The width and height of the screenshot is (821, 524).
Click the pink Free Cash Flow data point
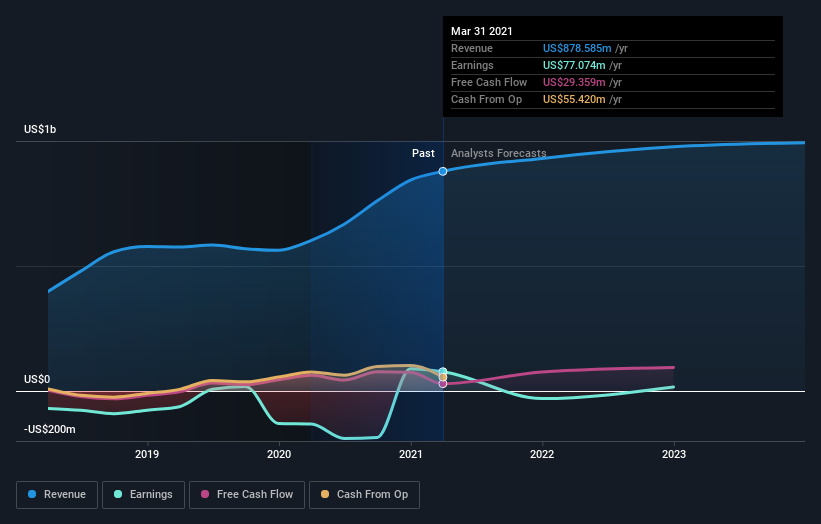click(x=443, y=384)
